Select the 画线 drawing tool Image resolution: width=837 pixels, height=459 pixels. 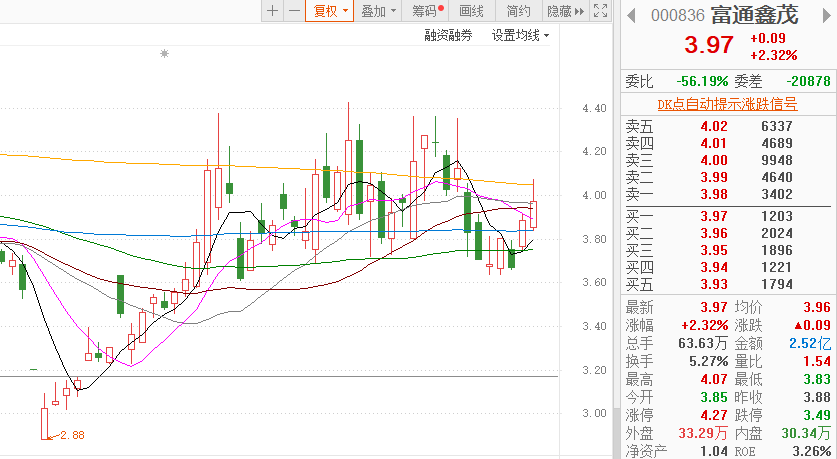(471, 11)
